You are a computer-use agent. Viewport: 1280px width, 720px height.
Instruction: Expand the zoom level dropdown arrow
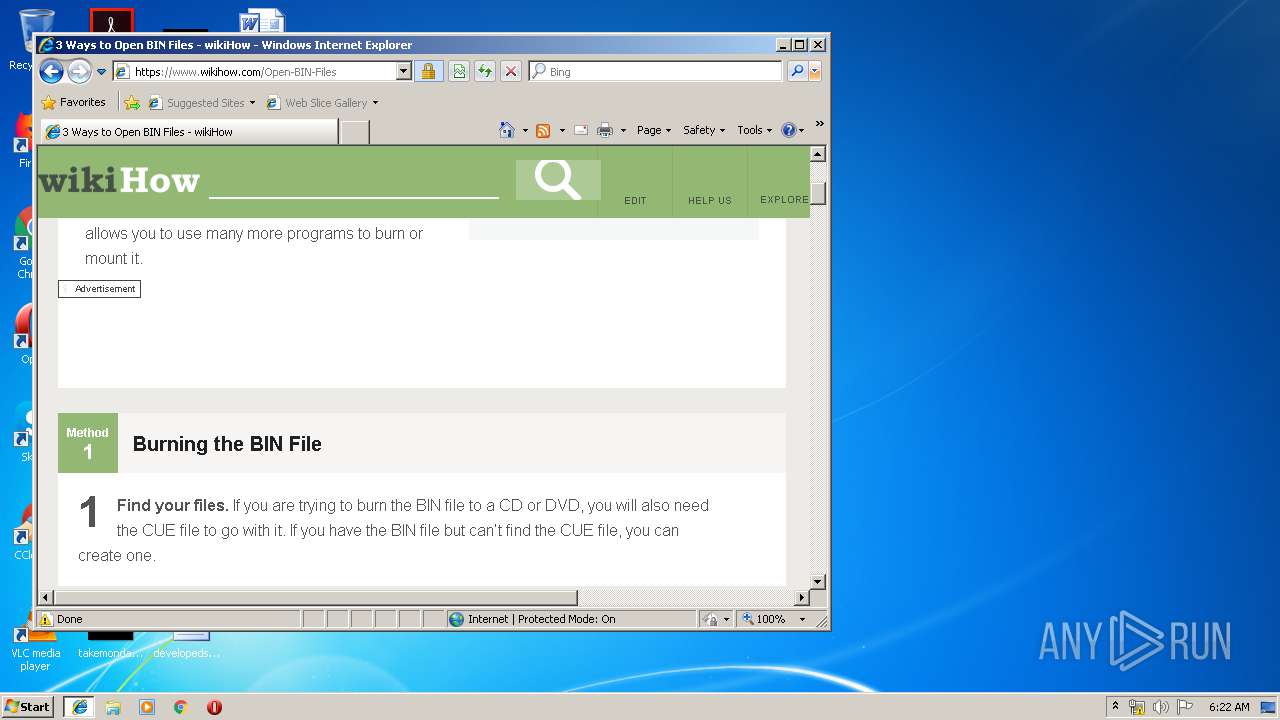point(802,619)
